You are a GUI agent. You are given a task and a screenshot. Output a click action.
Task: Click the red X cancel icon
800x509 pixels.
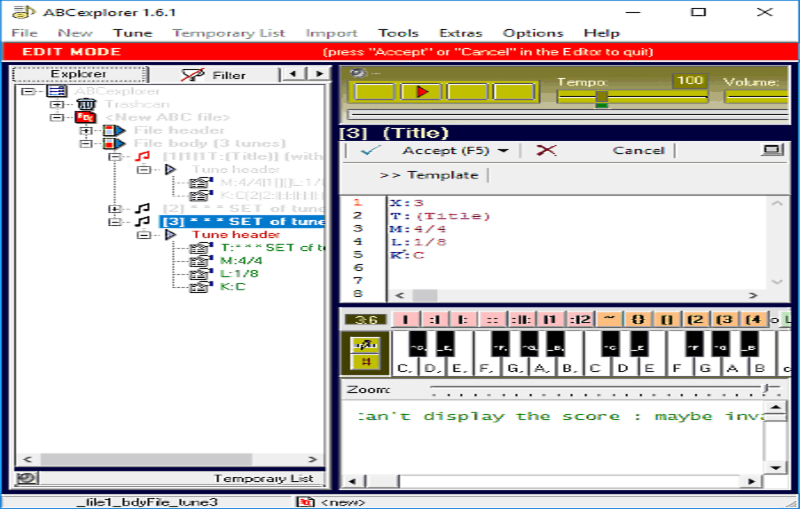[546, 150]
